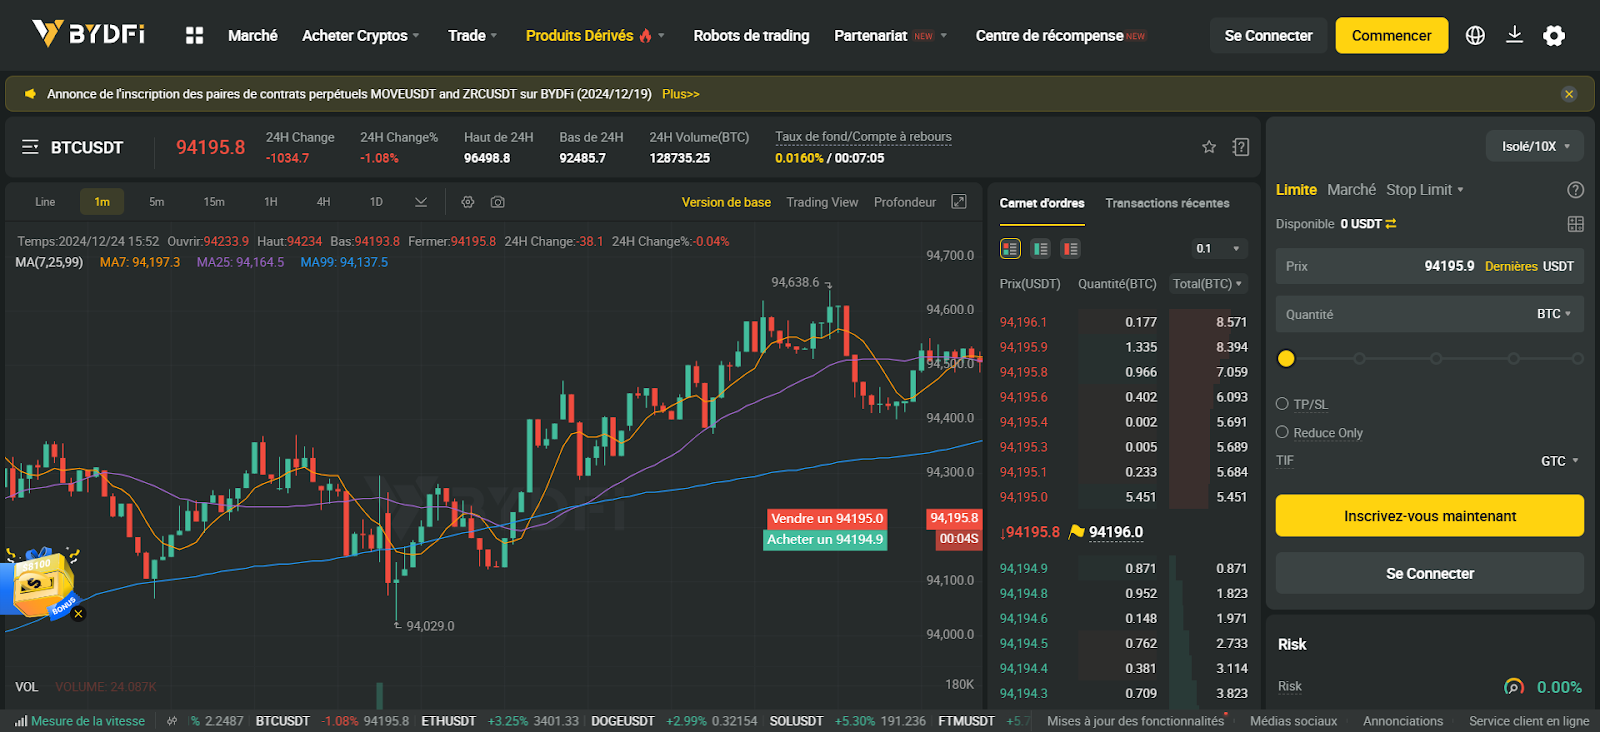
Task: Click the USDT transfer arrows icon
Action: point(1391,224)
